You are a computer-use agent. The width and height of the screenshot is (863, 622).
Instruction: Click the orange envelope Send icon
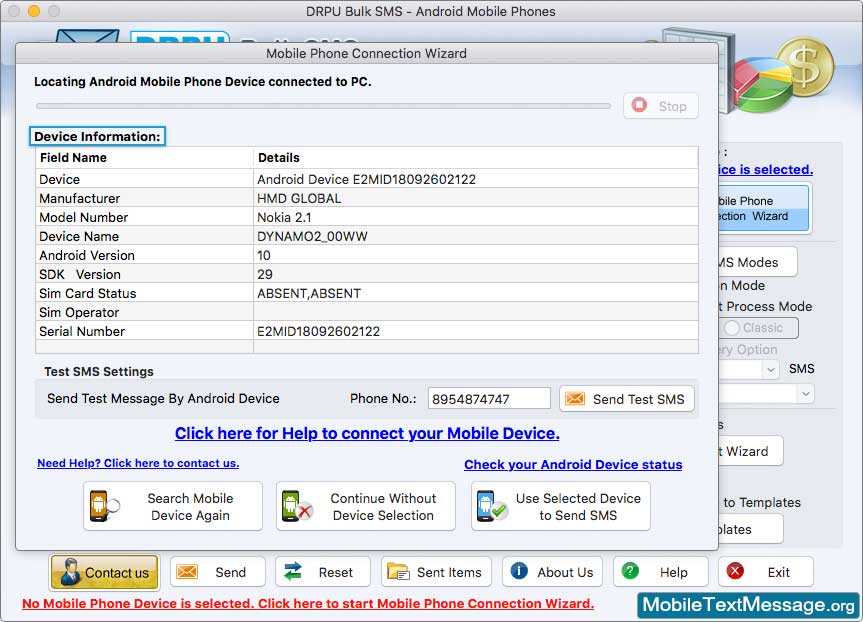tap(187, 572)
